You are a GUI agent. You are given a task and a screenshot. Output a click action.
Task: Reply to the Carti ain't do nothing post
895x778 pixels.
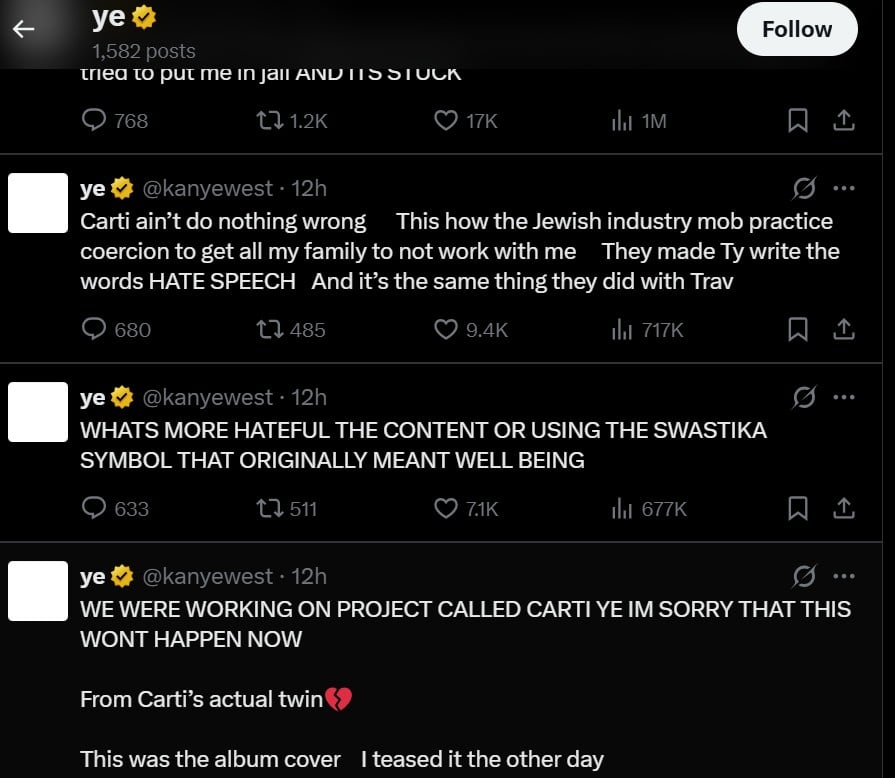pyautogui.click(x=94, y=329)
